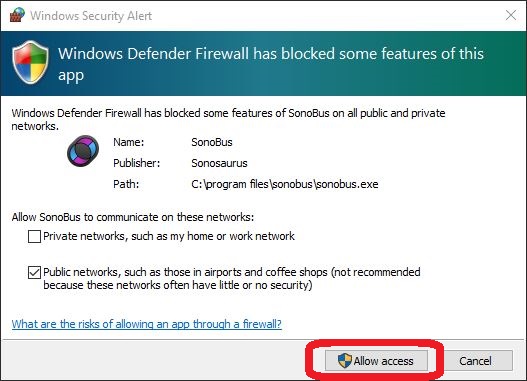Click the Publisher field label

click(x=136, y=163)
